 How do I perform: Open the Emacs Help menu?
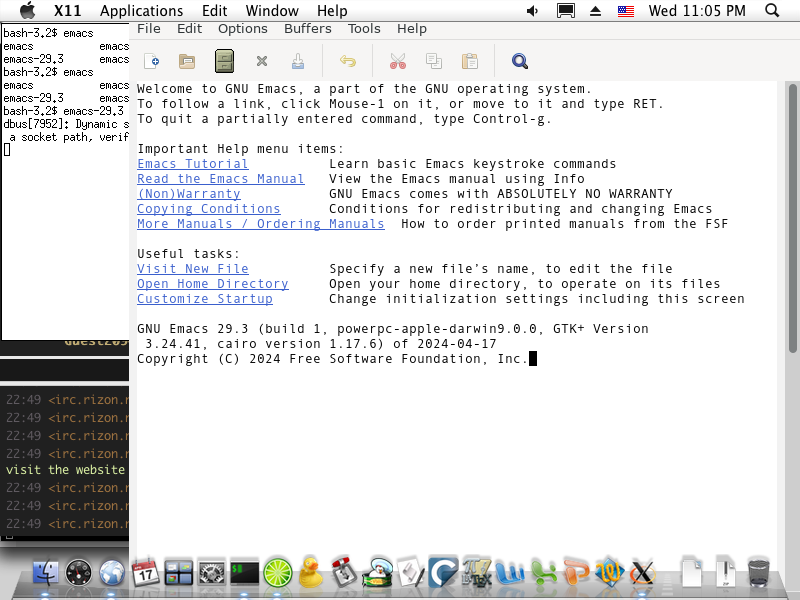tap(412, 29)
